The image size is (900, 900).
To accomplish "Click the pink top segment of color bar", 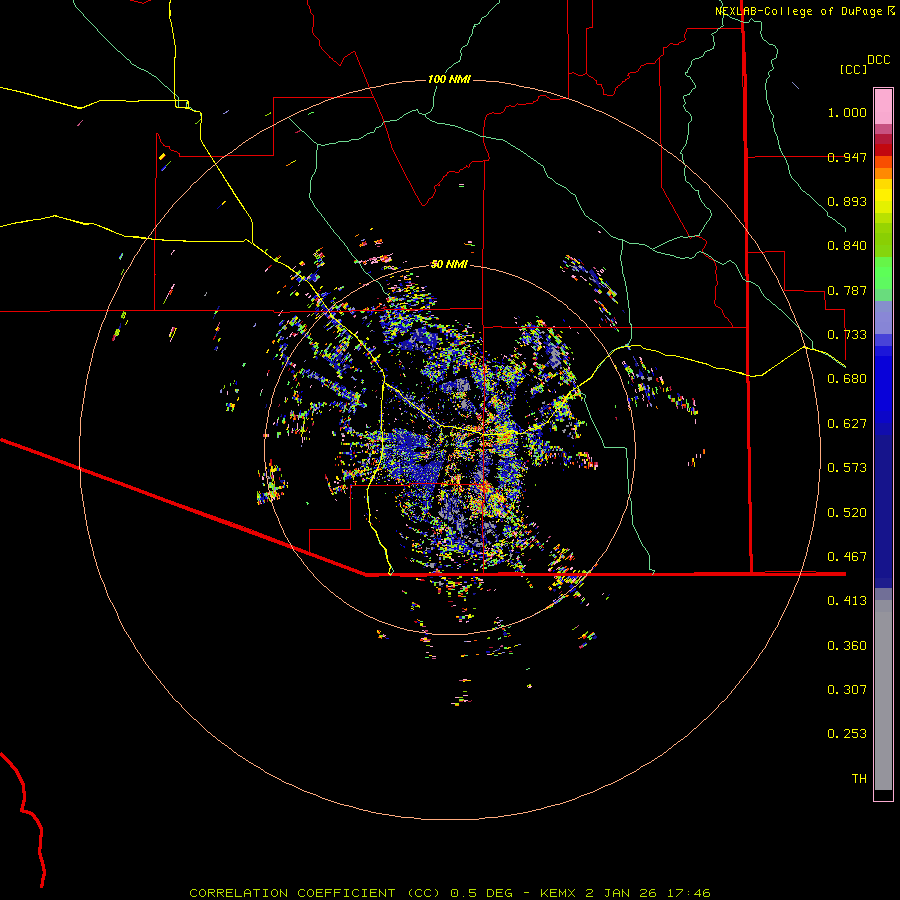I will [883, 107].
